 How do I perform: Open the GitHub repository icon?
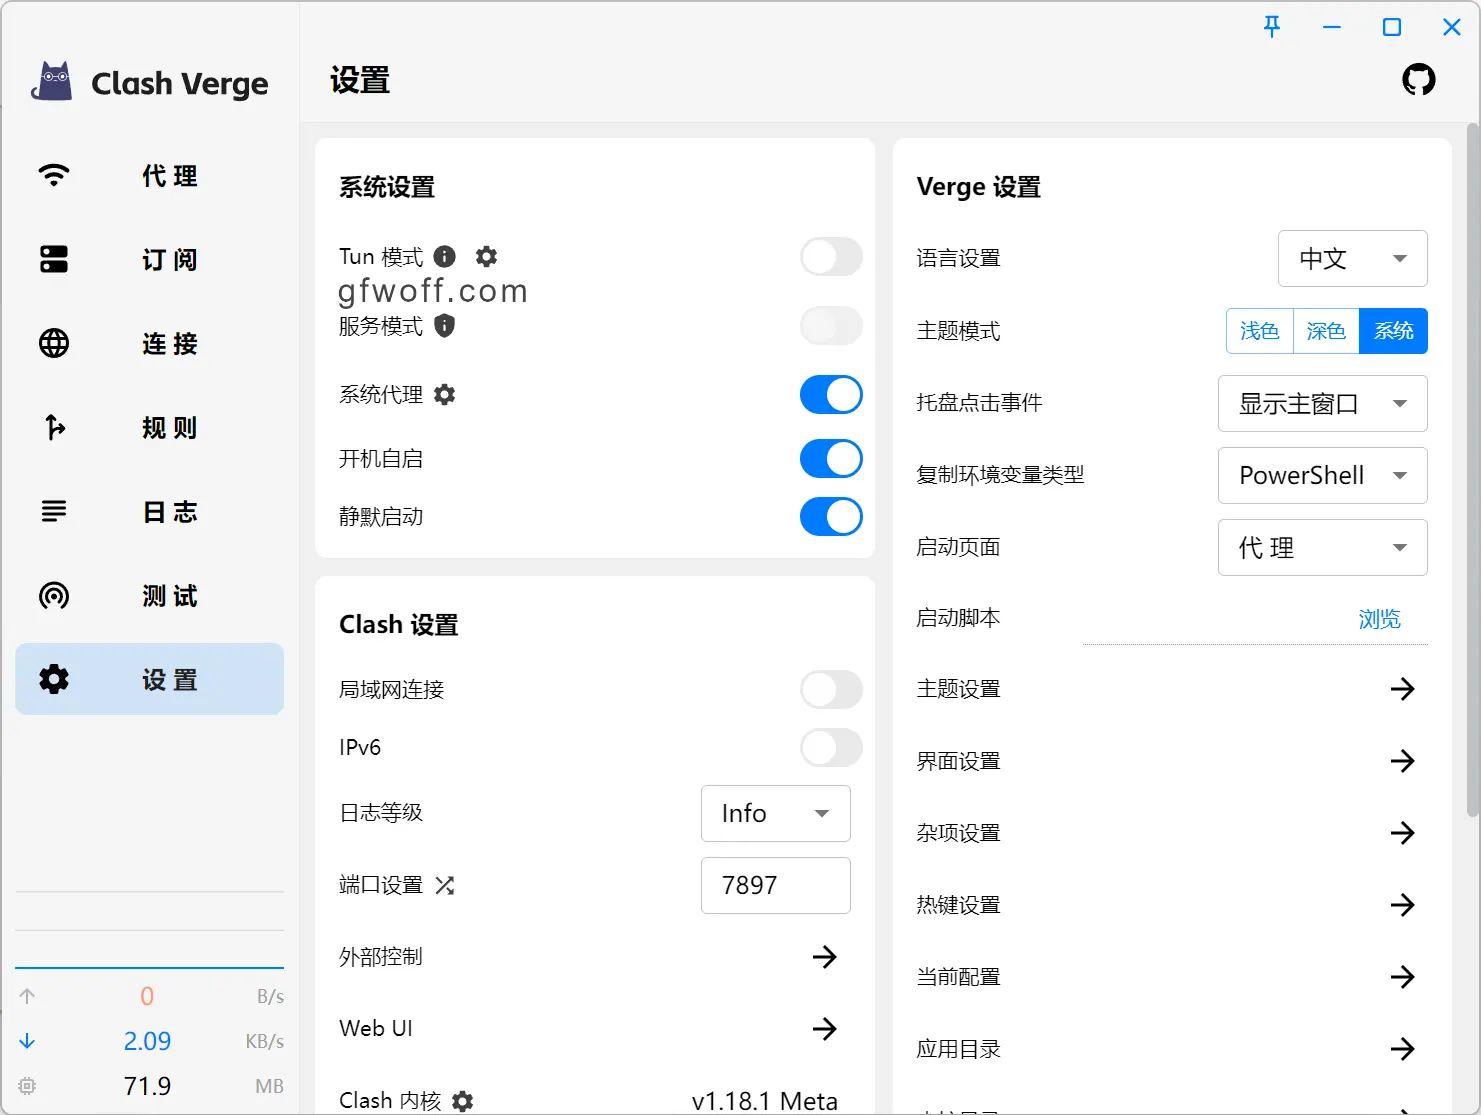1418,80
